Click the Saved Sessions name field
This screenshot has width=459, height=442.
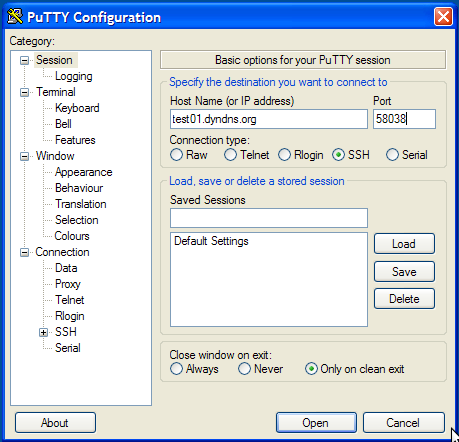(x=269, y=218)
